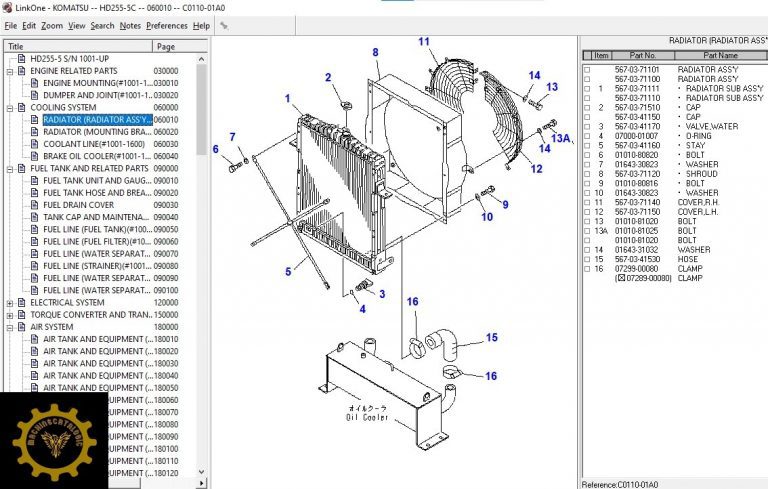Click the toolbar pin icon beside Help
The width and height of the screenshot is (768, 489).
pyautogui.click(x=224, y=25)
